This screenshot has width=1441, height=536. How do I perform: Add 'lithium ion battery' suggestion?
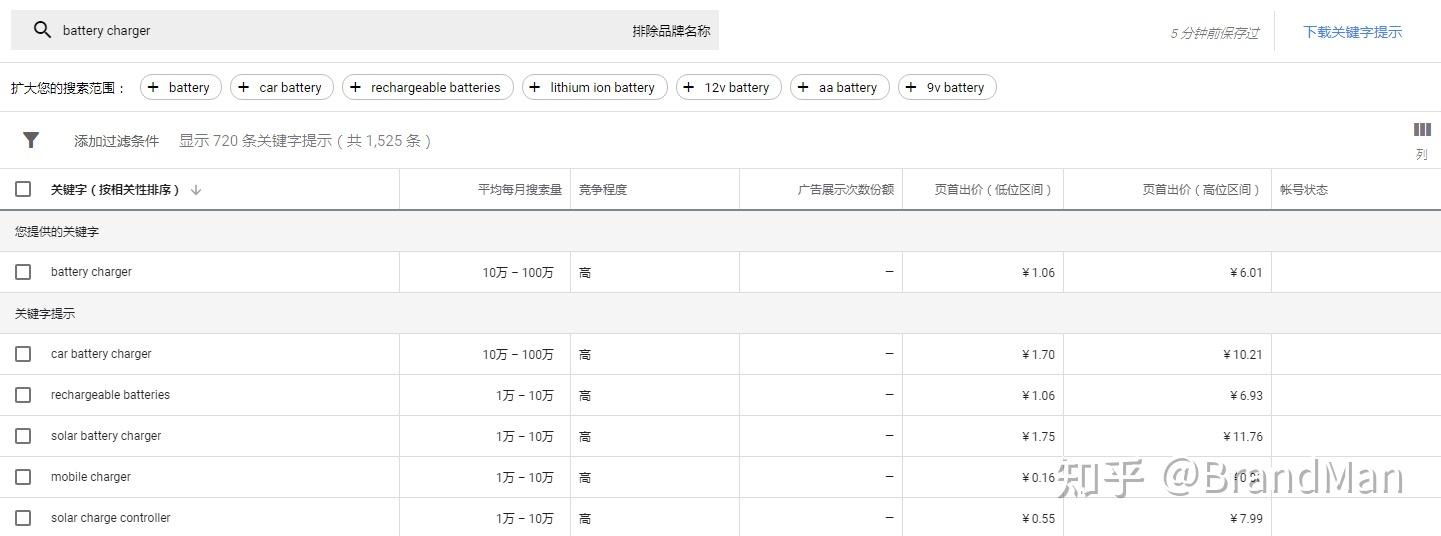[592, 88]
